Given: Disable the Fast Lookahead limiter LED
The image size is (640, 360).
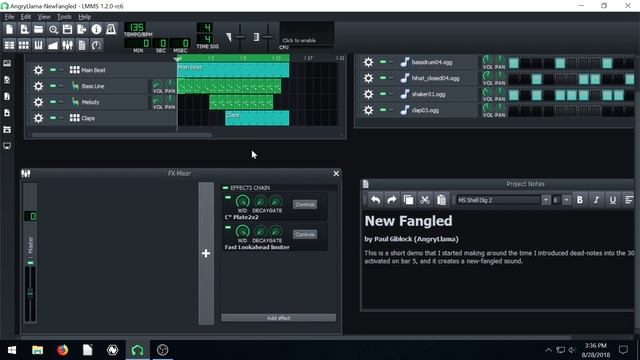Looking at the screenshot, I should tap(228, 227).
